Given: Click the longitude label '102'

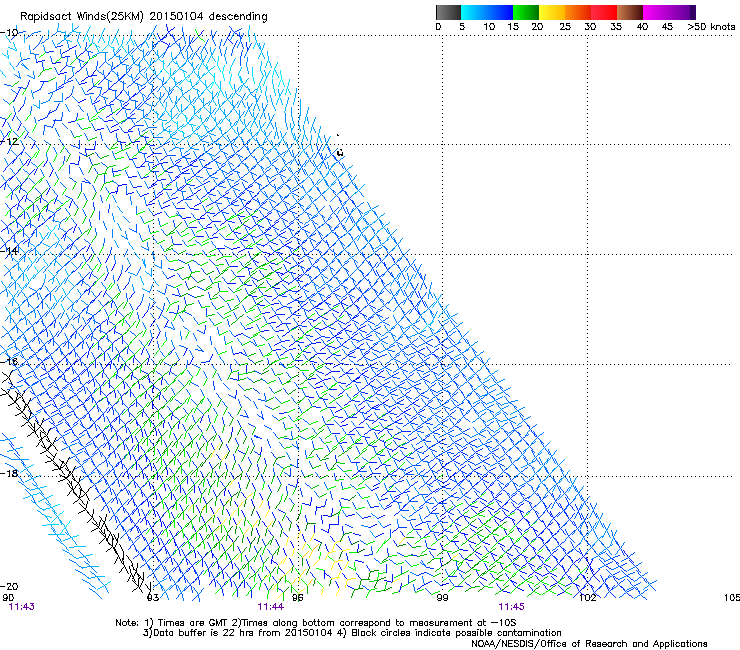Looking at the screenshot, I should pos(588,598).
